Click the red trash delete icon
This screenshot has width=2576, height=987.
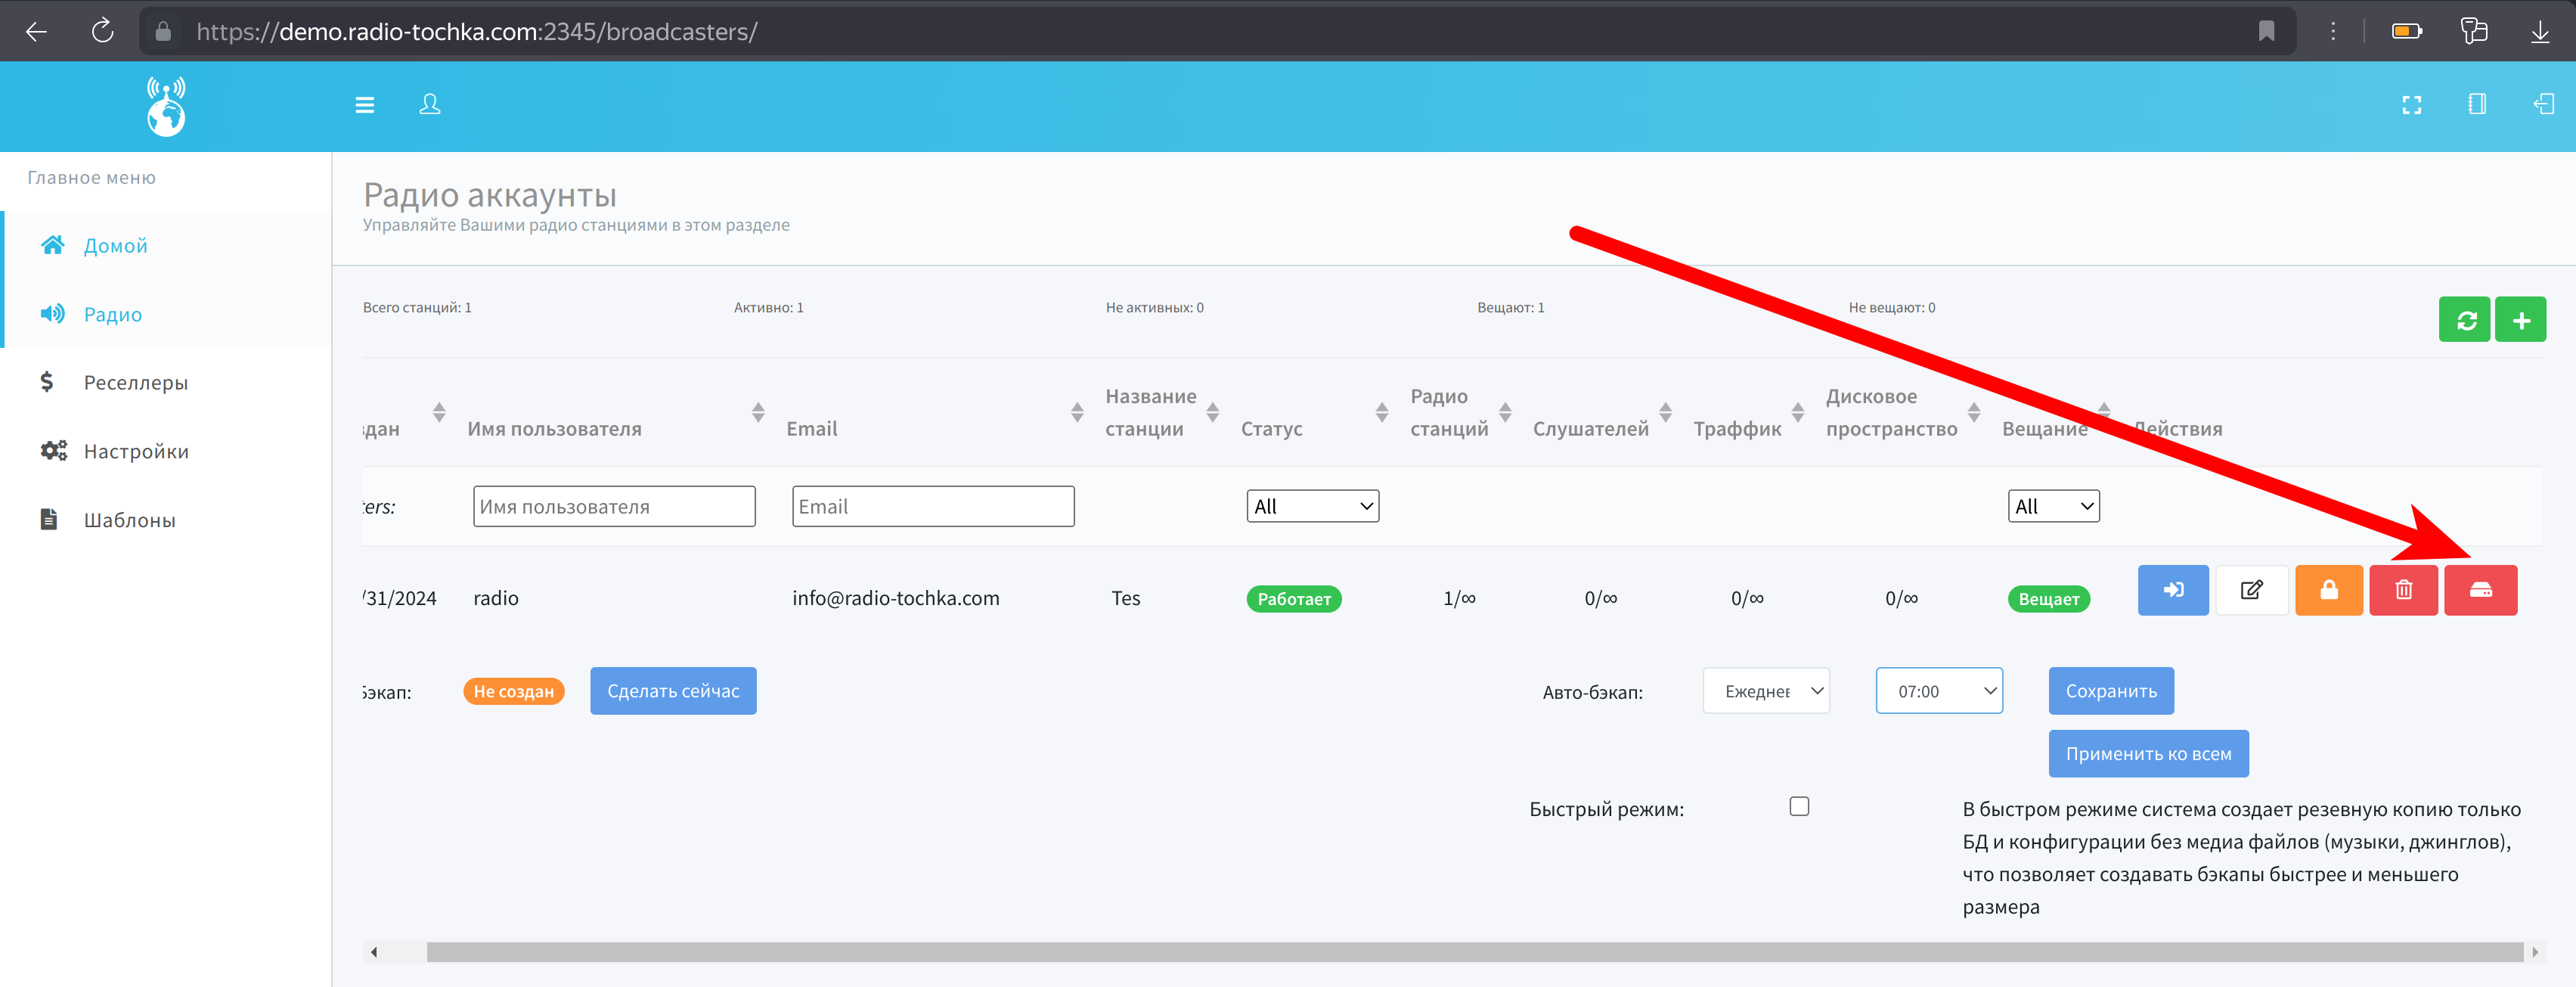click(2403, 590)
